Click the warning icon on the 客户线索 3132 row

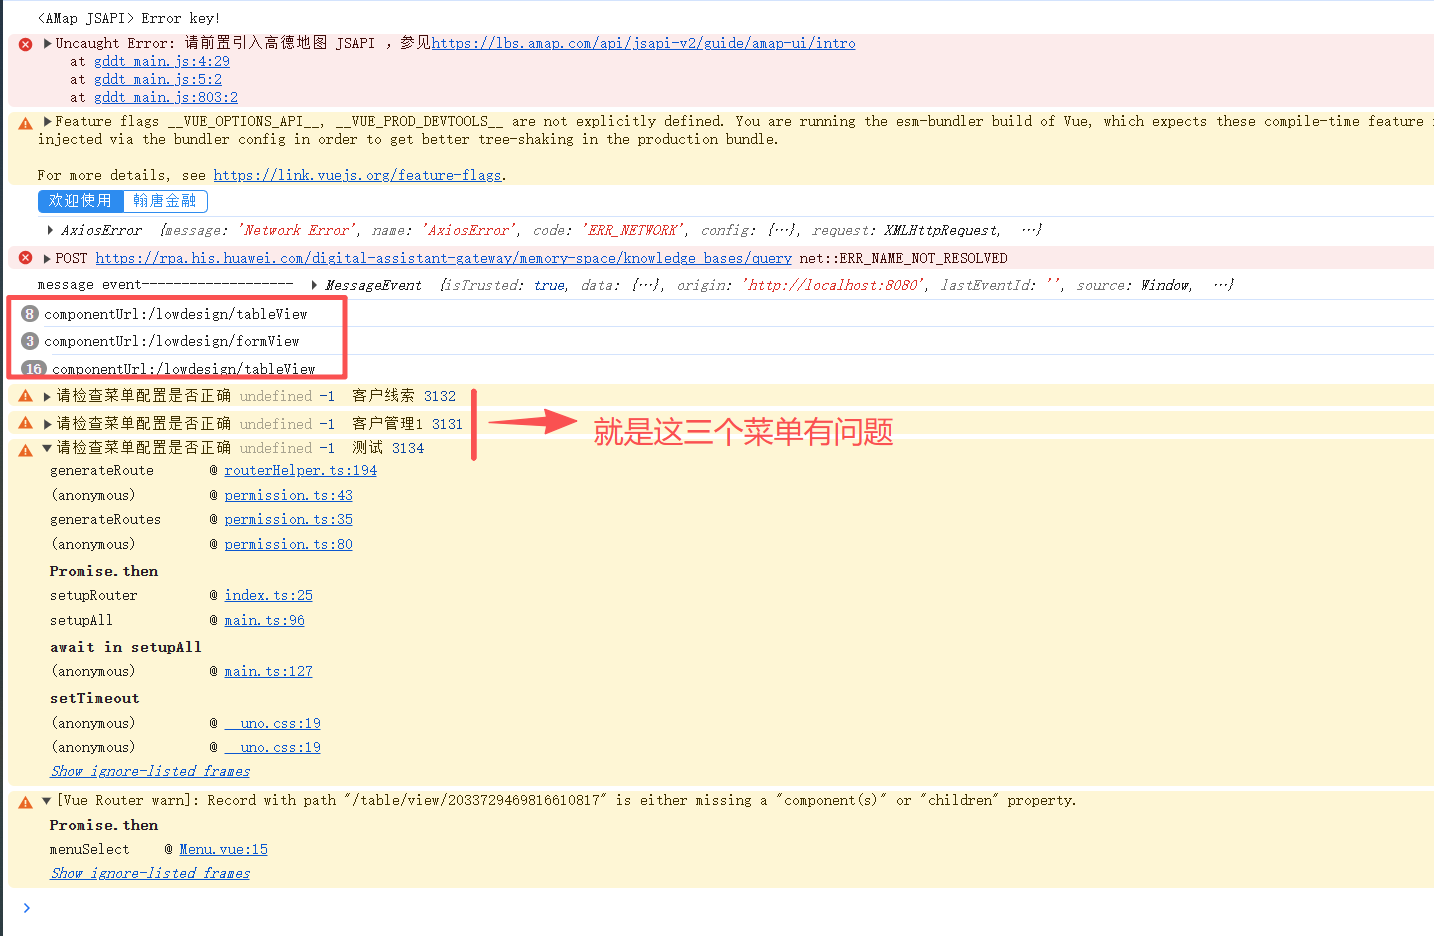click(x=26, y=396)
